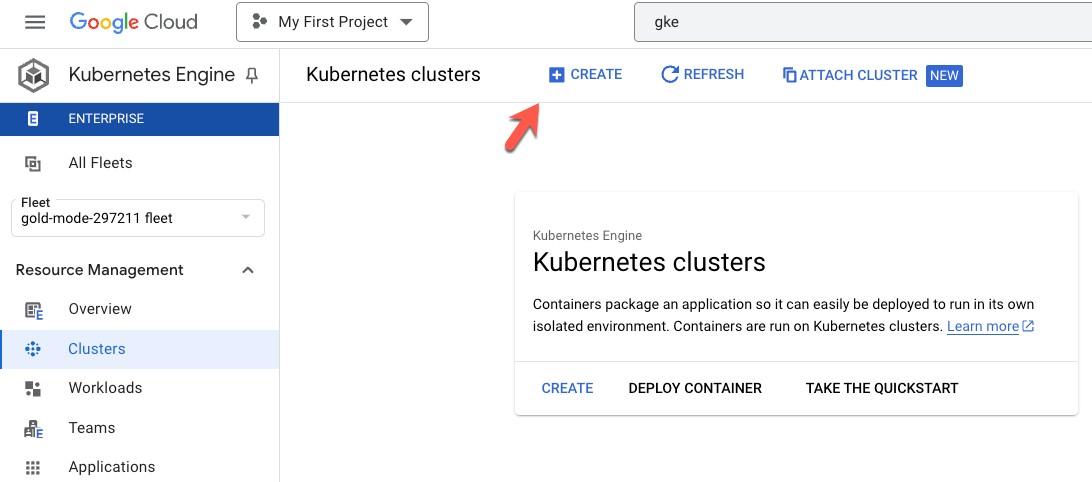This screenshot has width=1092, height=482.
Task: Click the Resource Management section label
Action: click(100, 270)
